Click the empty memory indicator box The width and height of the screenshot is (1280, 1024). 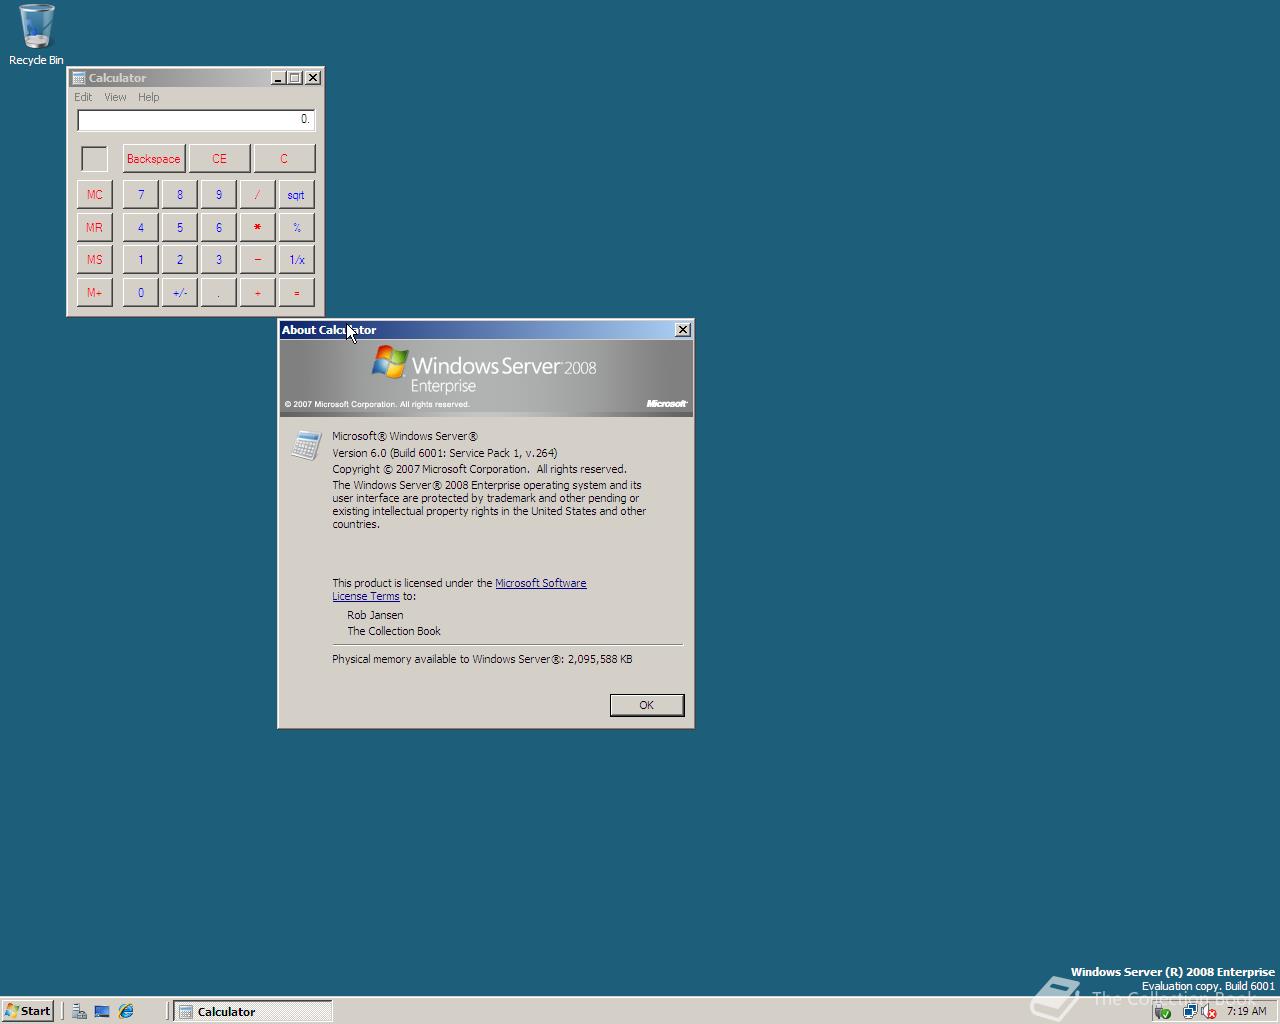pos(94,159)
